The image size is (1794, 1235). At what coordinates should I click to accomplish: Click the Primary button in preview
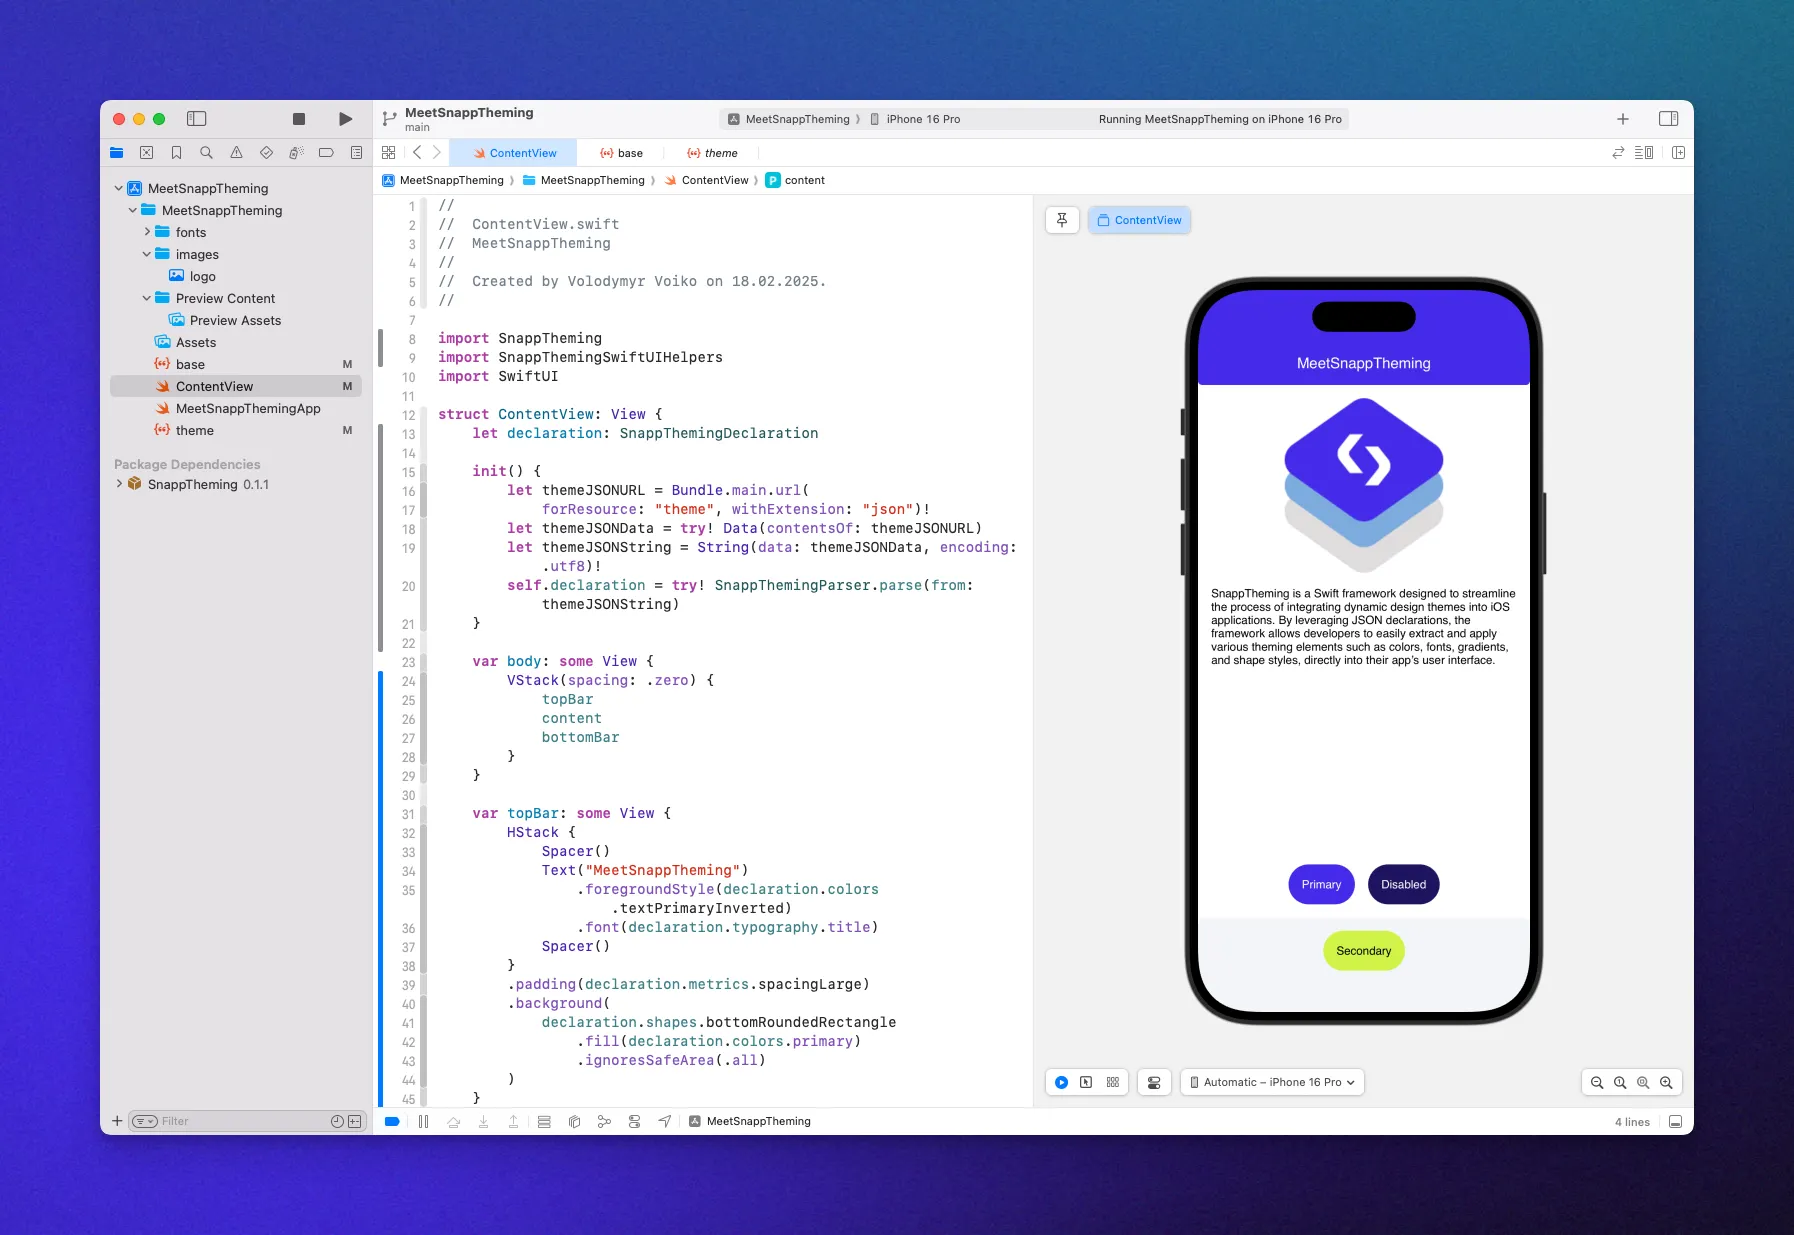tap(1321, 884)
